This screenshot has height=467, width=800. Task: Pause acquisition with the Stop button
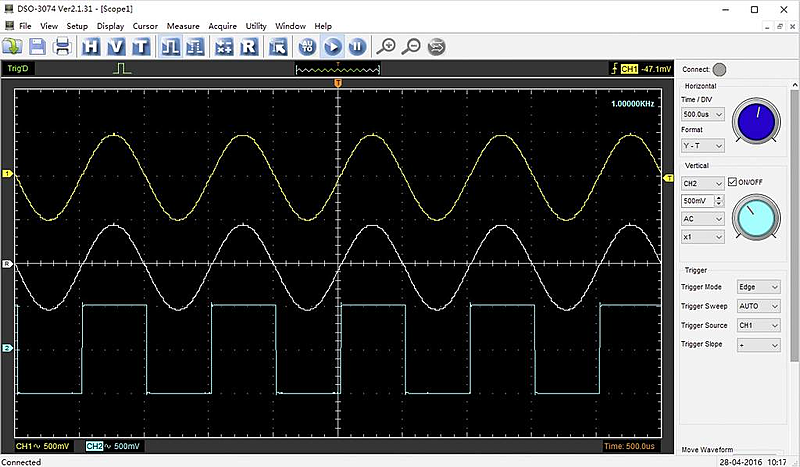pos(358,46)
